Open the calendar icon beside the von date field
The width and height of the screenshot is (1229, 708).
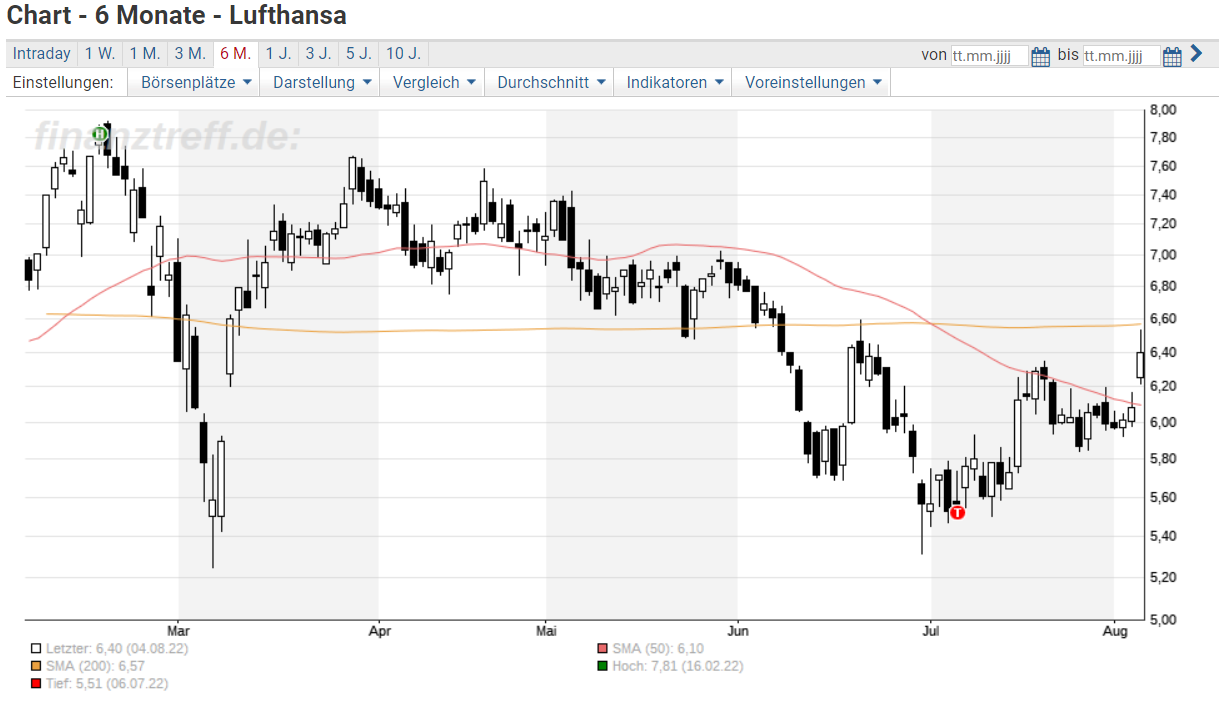click(1040, 55)
